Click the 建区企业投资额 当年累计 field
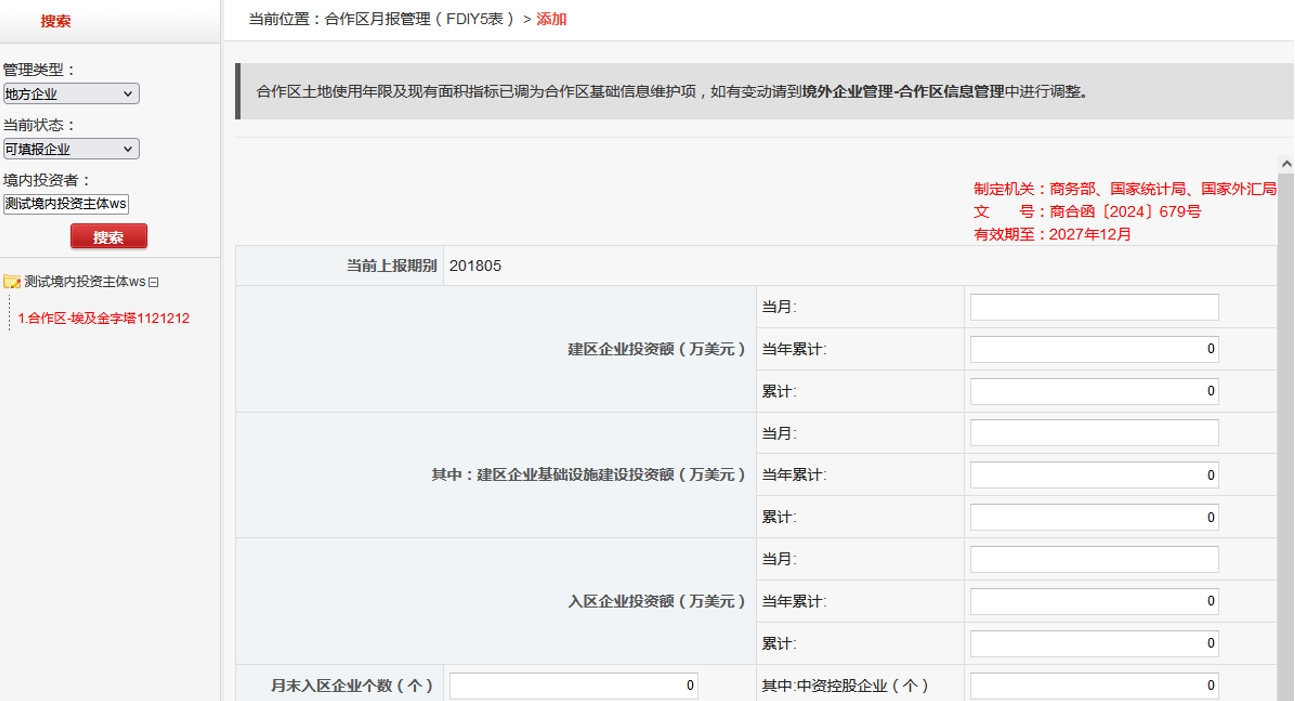The image size is (1295, 701). click(x=1094, y=349)
